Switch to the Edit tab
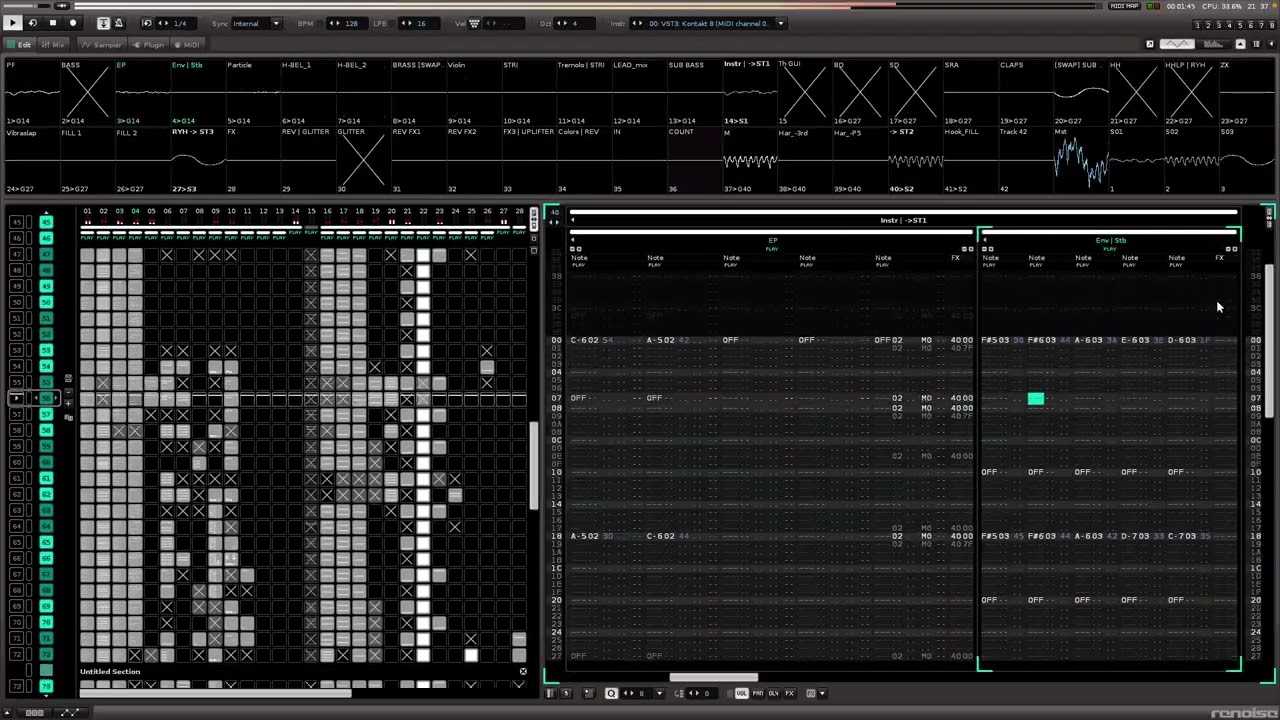The width and height of the screenshot is (1280, 720). pos(20,44)
